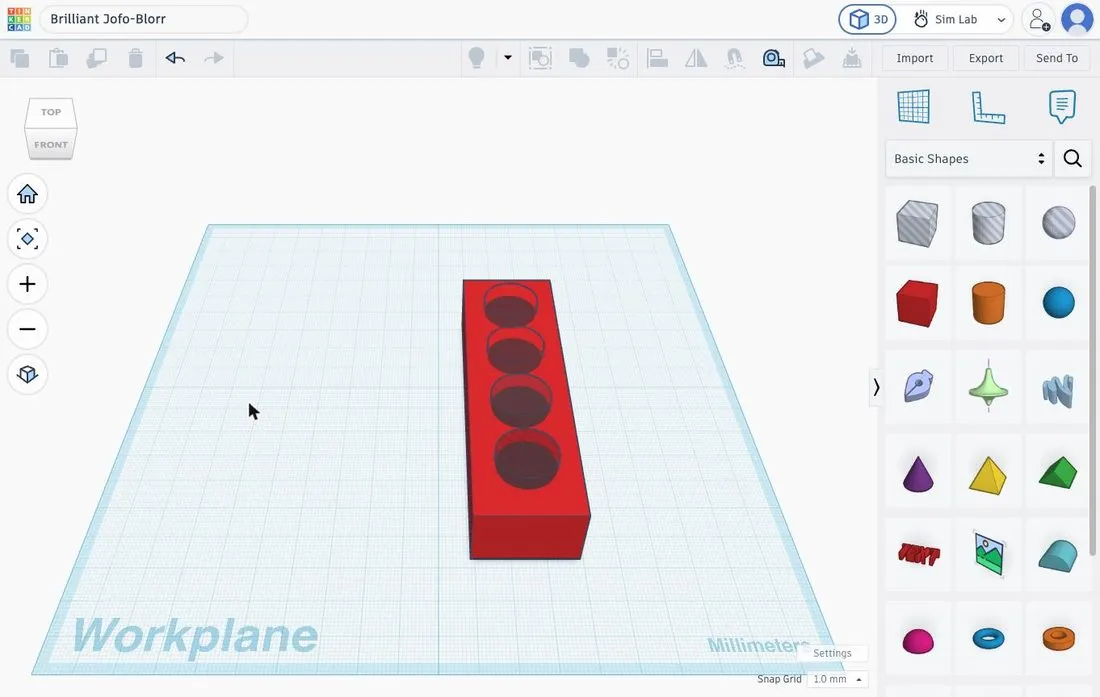
Task: Click the Export button
Action: 986,58
